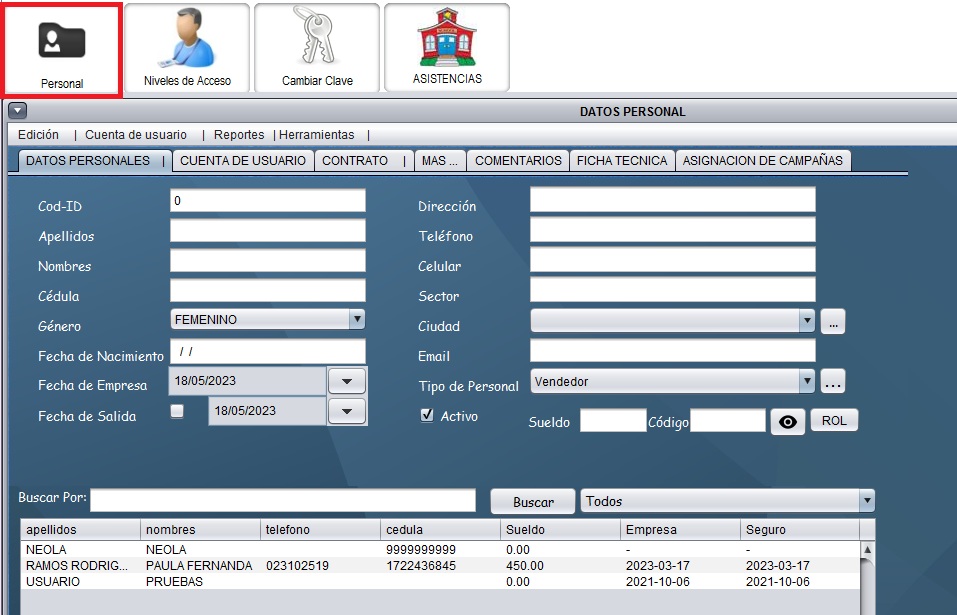The height and width of the screenshot is (615, 957).
Task: Open the Fecha de Empresa date picker
Action: click(x=347, y=382)
